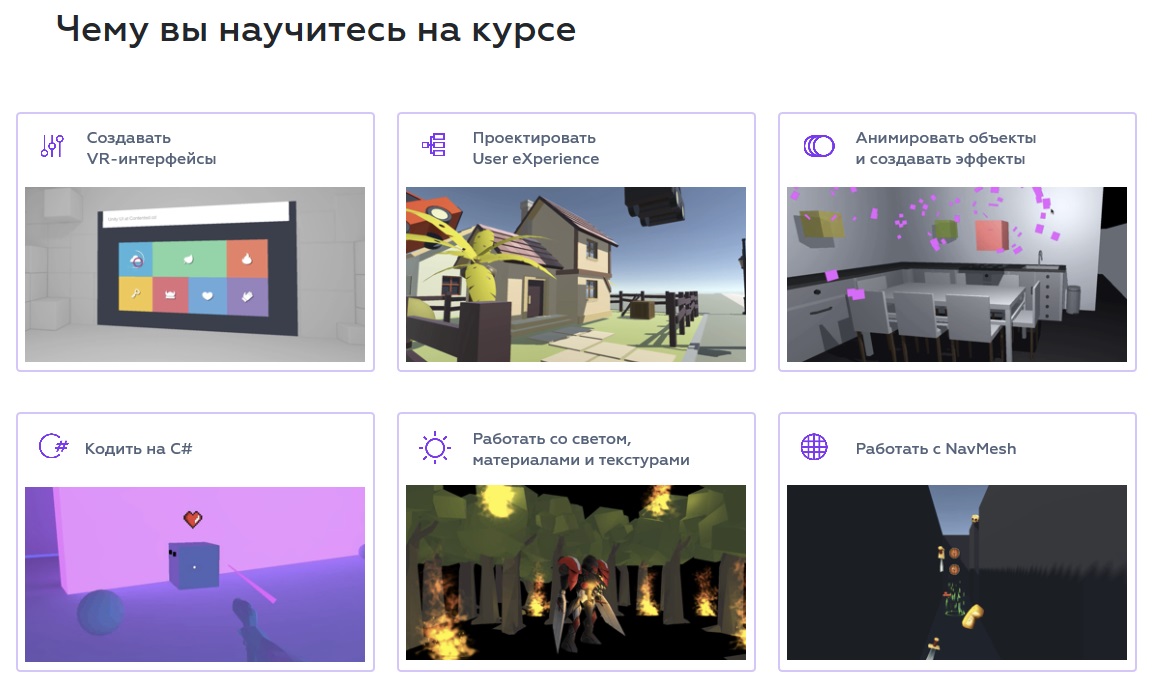View the kitchen with floating cubes image
This screenshot has height=683, width=1154.
pyautogui.click(x=956, y=274)
